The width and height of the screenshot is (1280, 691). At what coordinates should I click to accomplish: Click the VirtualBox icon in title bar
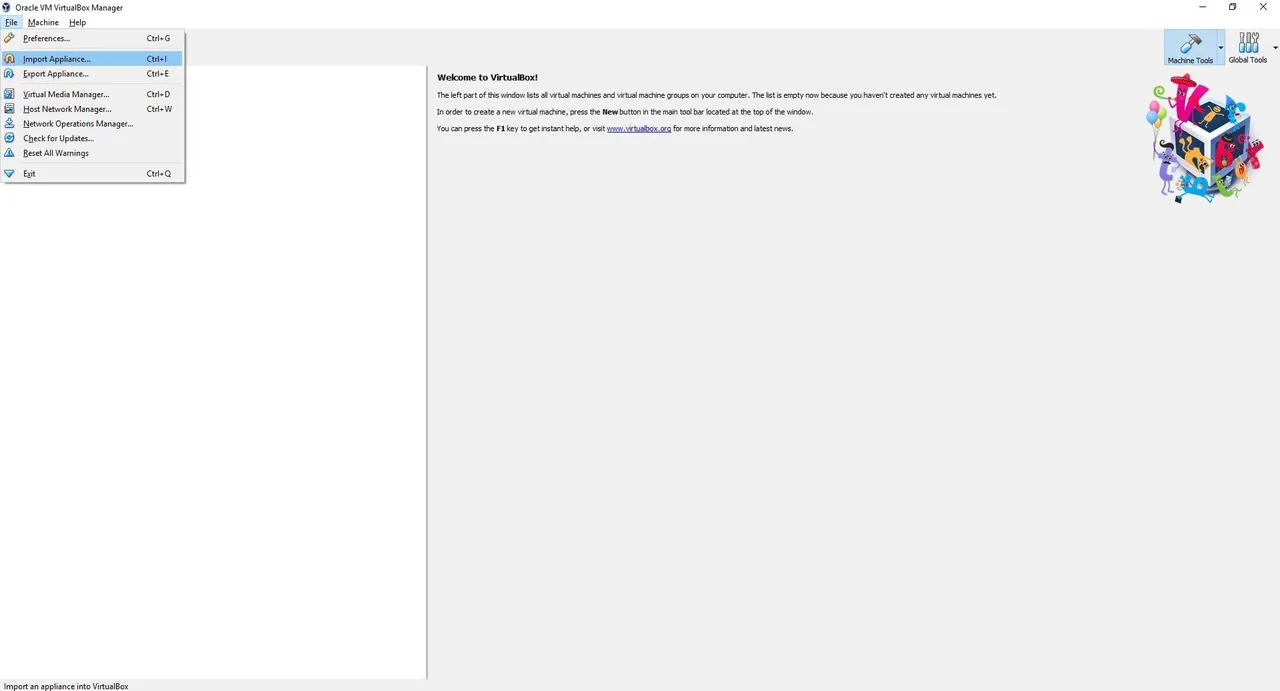[x=7, y=7]
